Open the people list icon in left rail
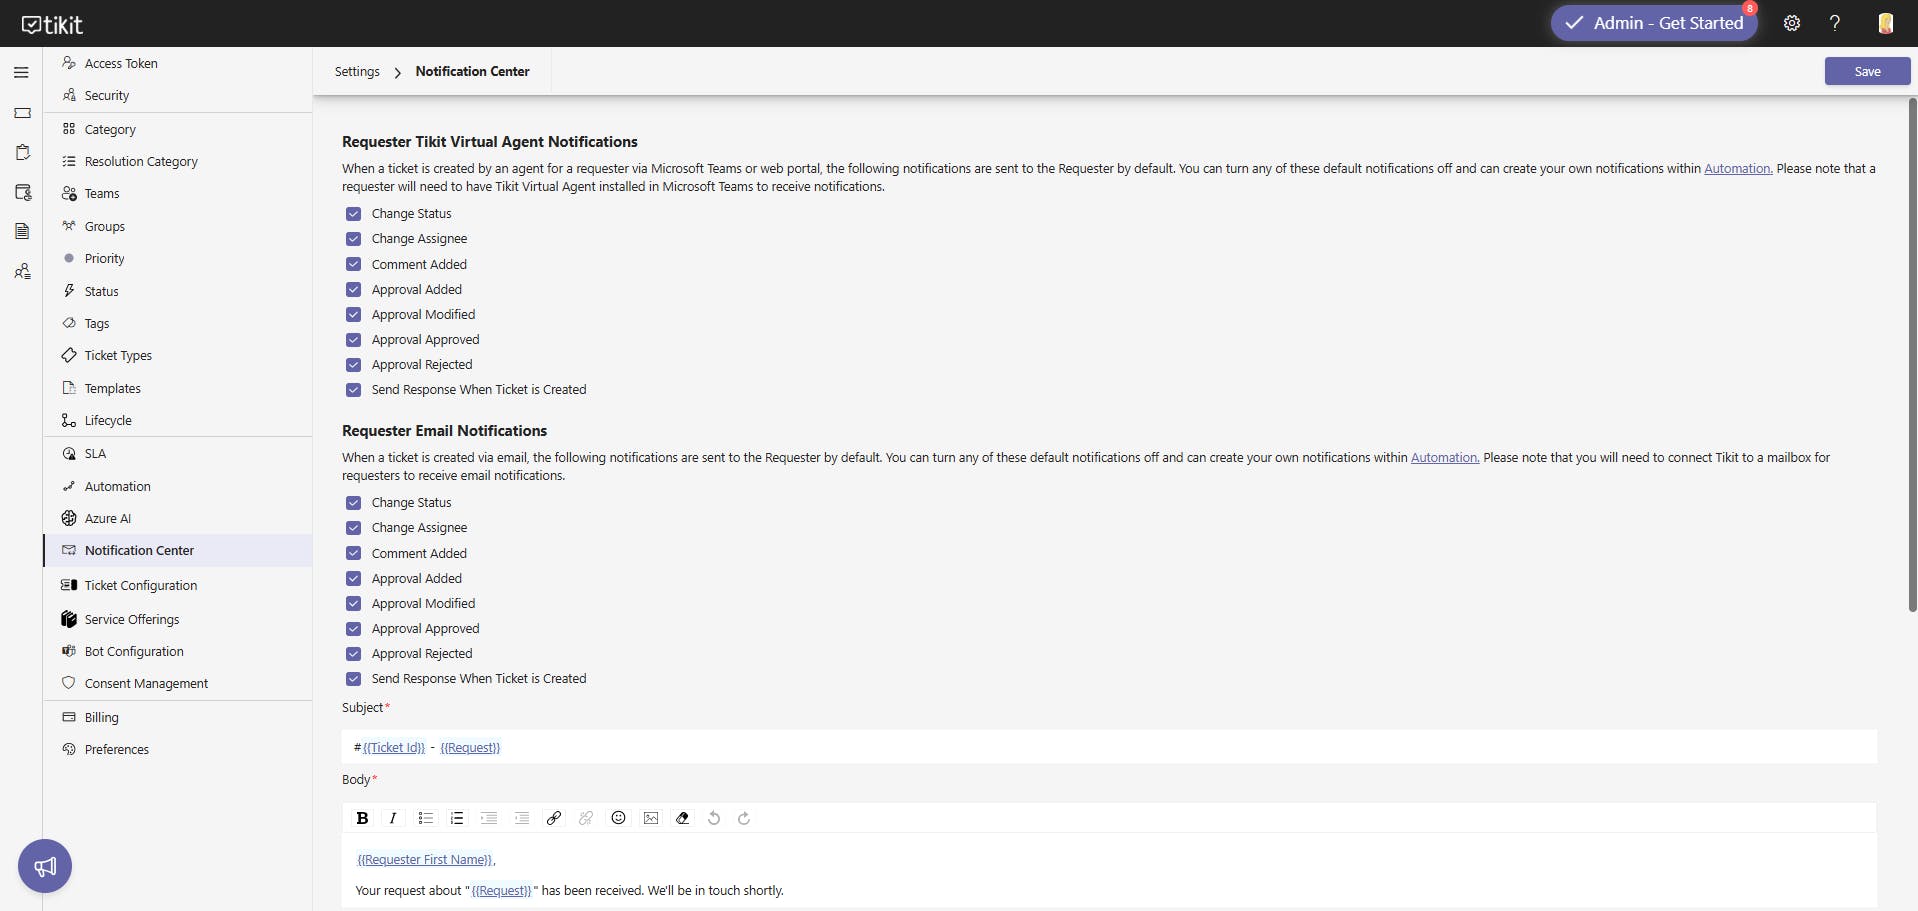The width and height of the screenshot is (1918, 911). click(x=22, y=271)
